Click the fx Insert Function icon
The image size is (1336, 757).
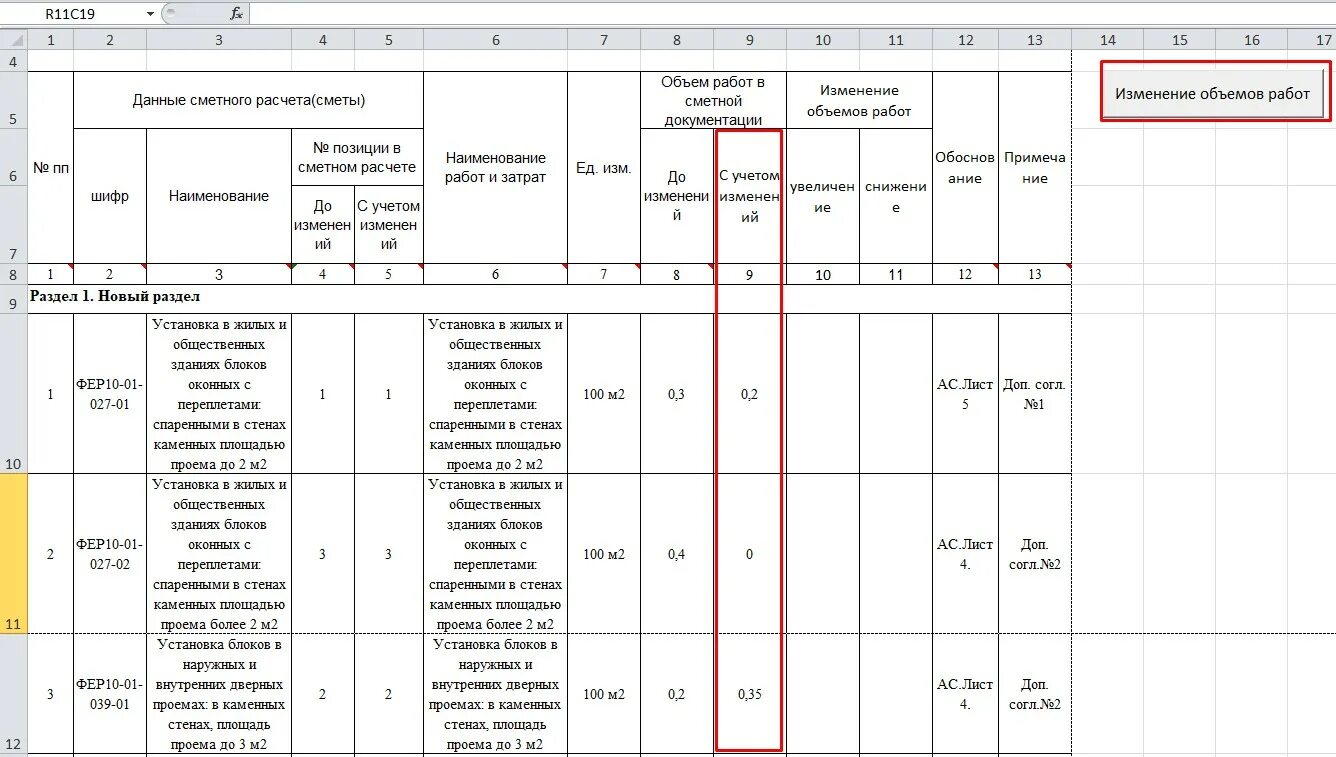(x=236, y=13)
